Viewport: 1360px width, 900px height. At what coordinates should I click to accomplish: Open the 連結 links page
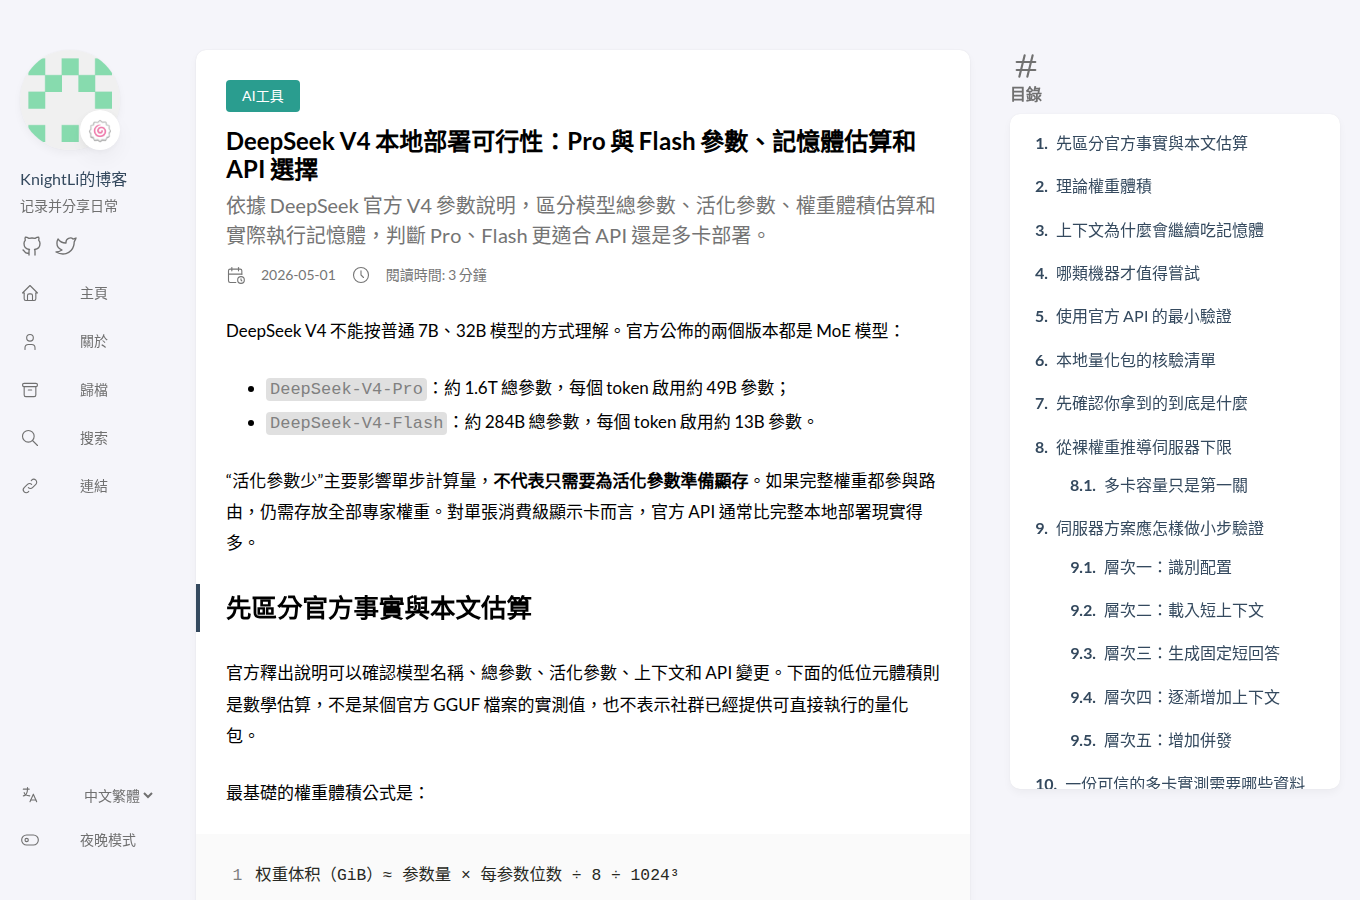(94, 486)
